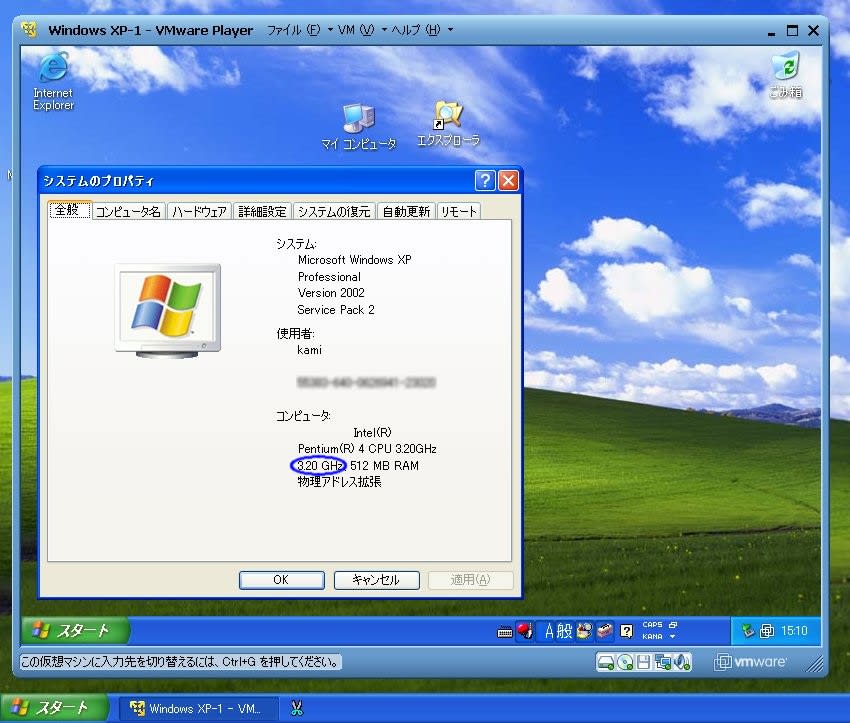Image resolution: width=850 pixels, height=723 pixels.
Task: Click the user name 'kami'
Action: 309,350
